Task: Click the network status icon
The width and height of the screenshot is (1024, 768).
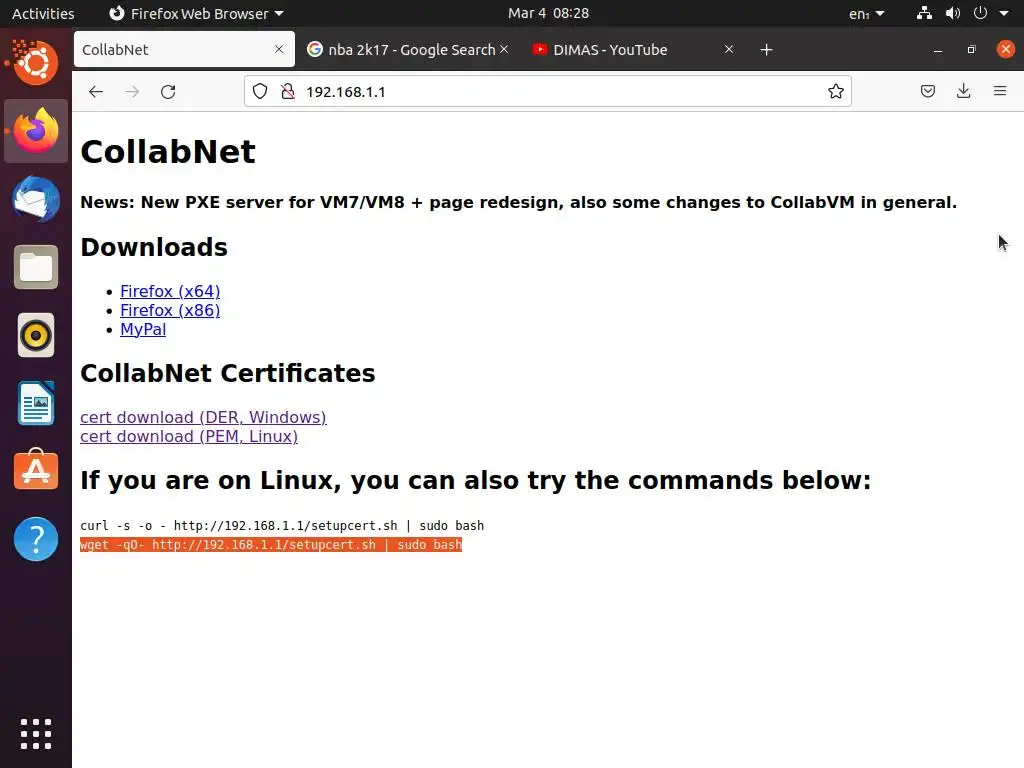Action: [x=924, y=13]
